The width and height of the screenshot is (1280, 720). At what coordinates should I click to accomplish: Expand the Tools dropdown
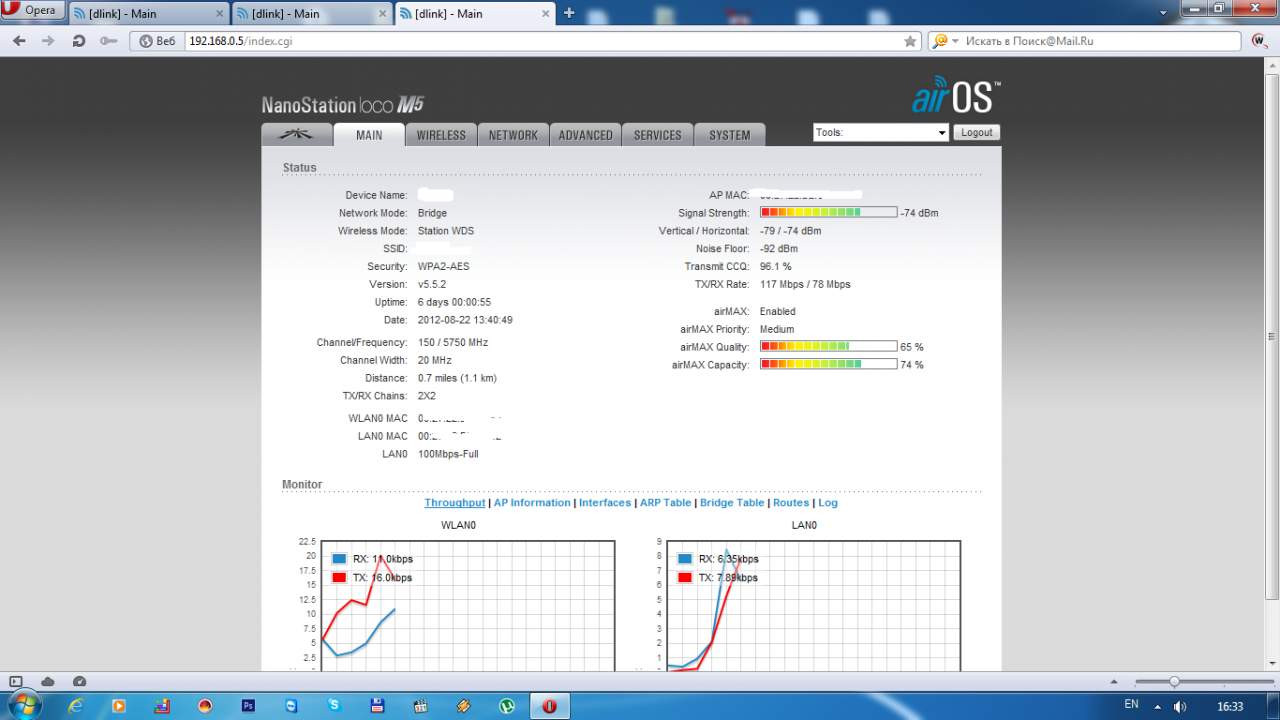tap(881, 132)
